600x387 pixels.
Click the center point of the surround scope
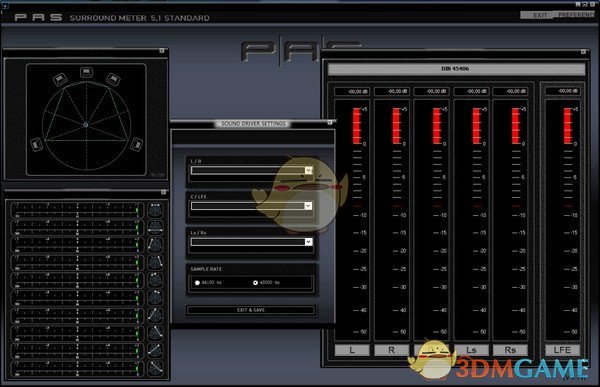86,125
